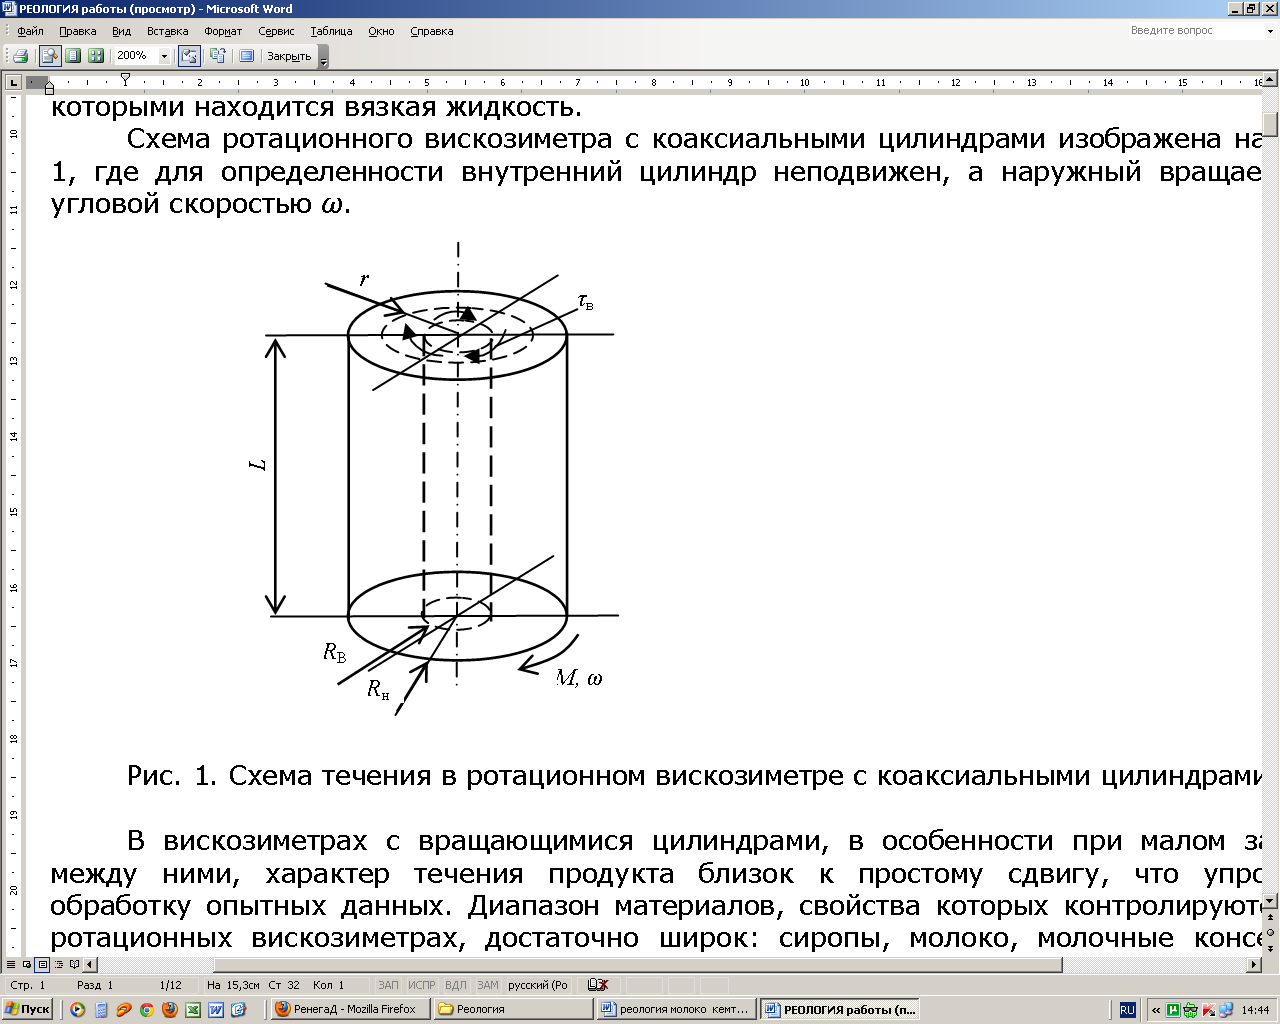Click the Print icon in preview toolbar
Screen dimensions: 1280x1024
(20, 56)
